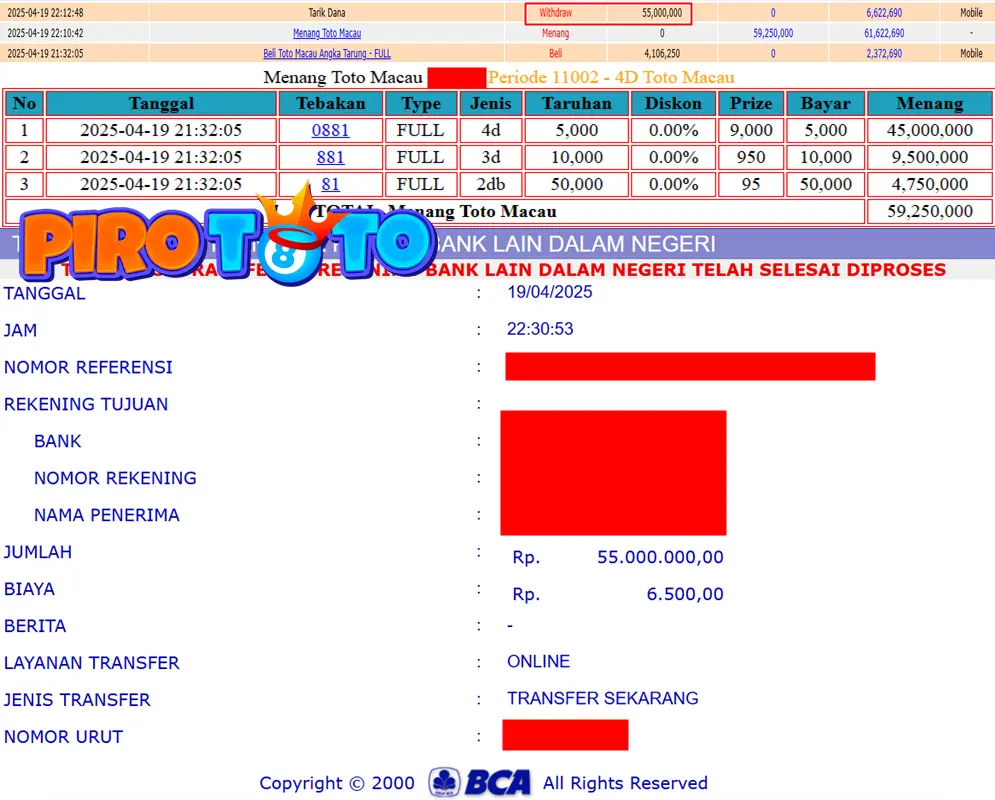Click the time value 22:30:53
Image resolution: width=995 pixels, height=800 pixels.
pyautogui.click(x=540, y=329)
